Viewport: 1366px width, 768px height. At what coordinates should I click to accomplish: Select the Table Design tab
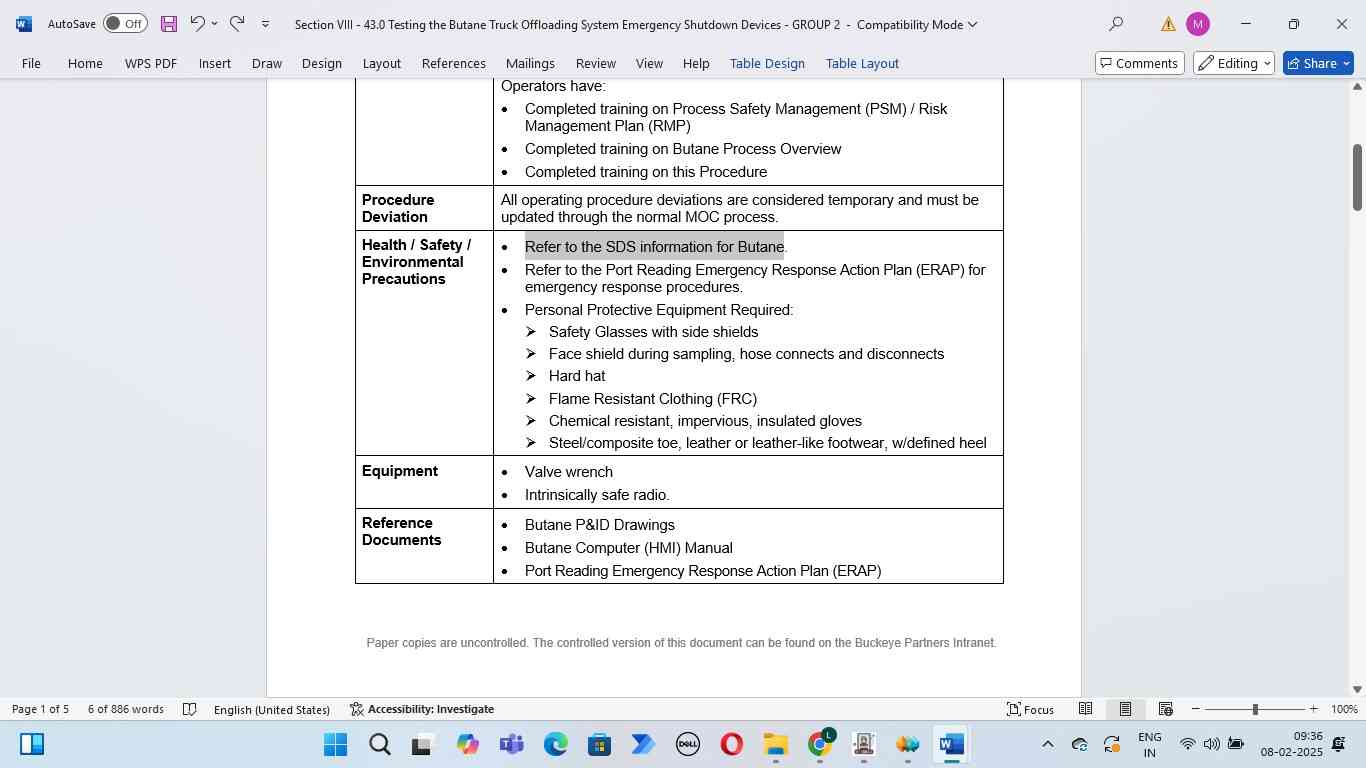click(767, 63)
